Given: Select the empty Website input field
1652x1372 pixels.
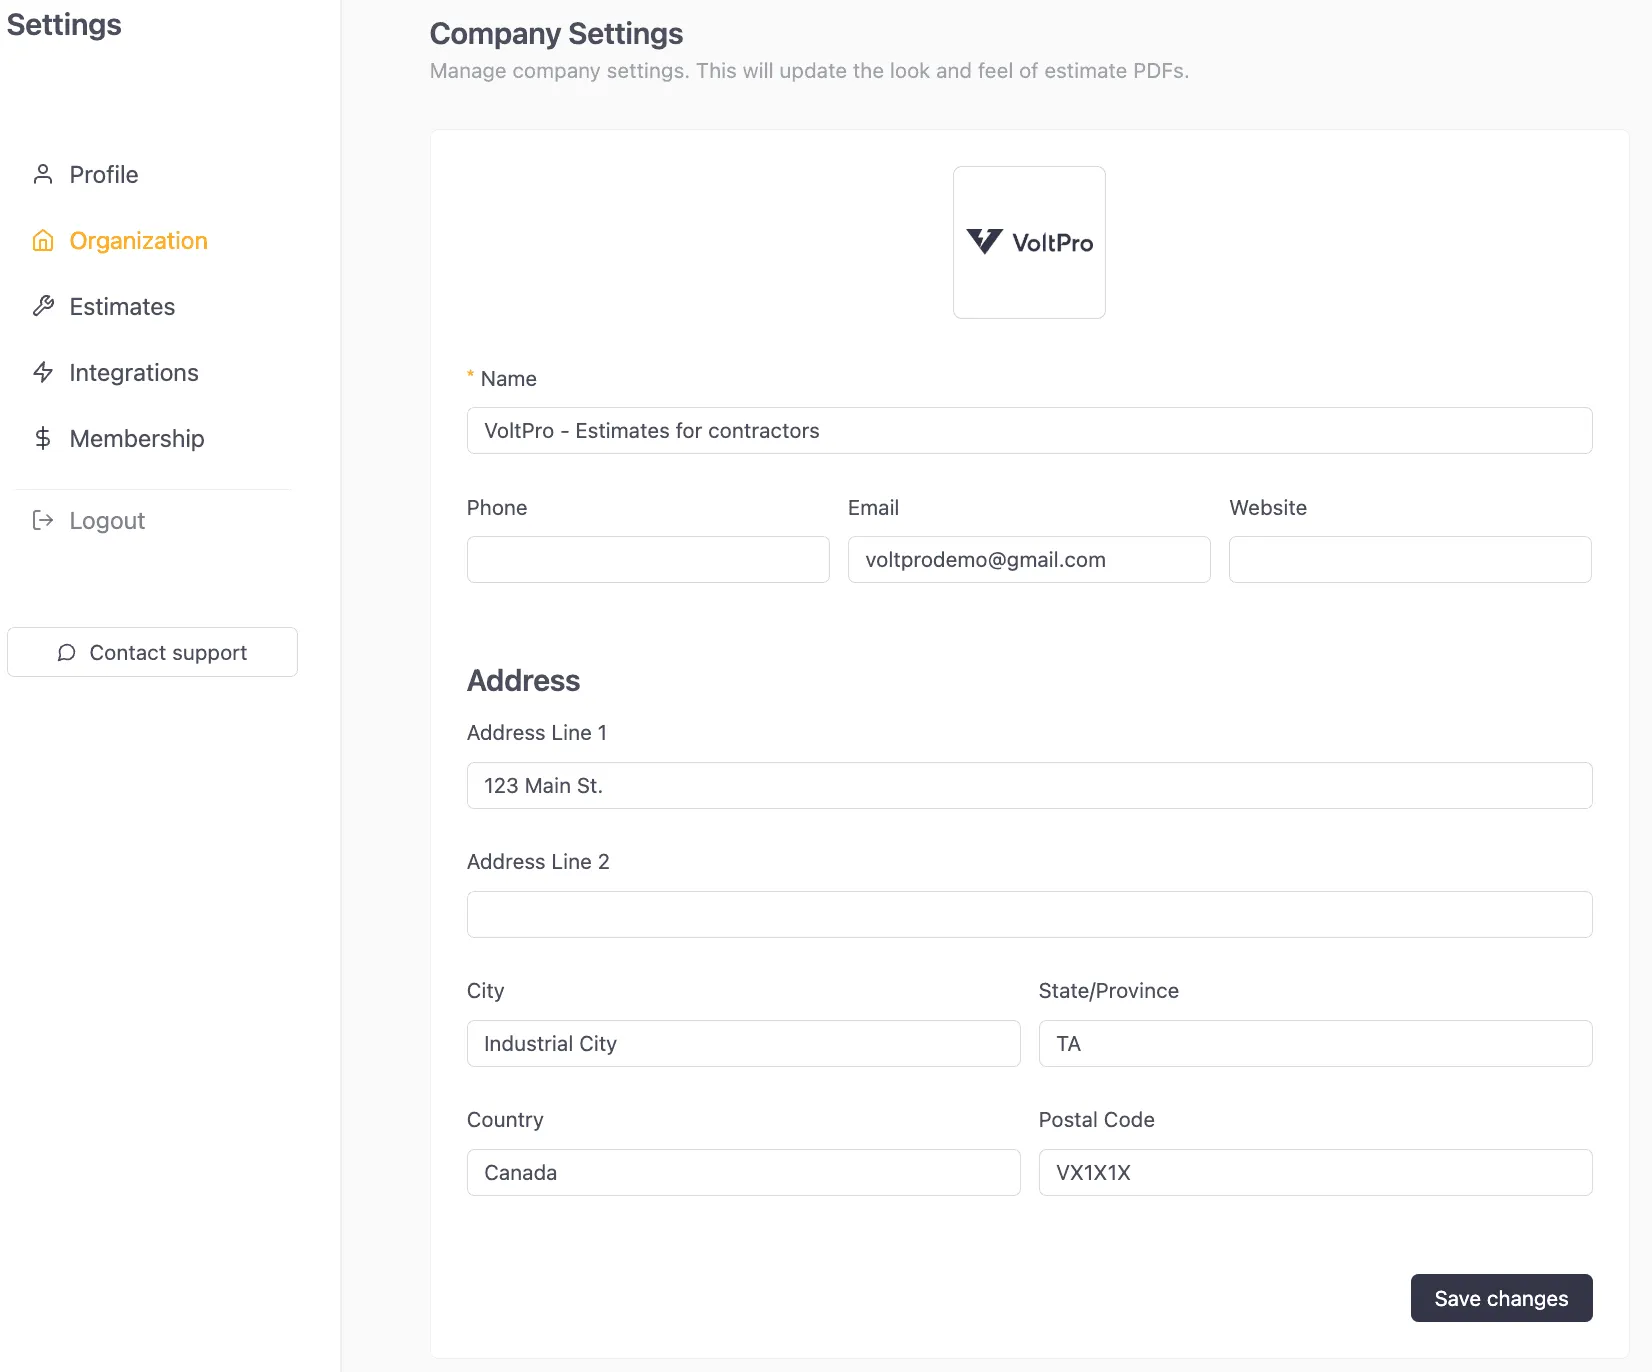Looking at the screenshot, I should 1410,559.
